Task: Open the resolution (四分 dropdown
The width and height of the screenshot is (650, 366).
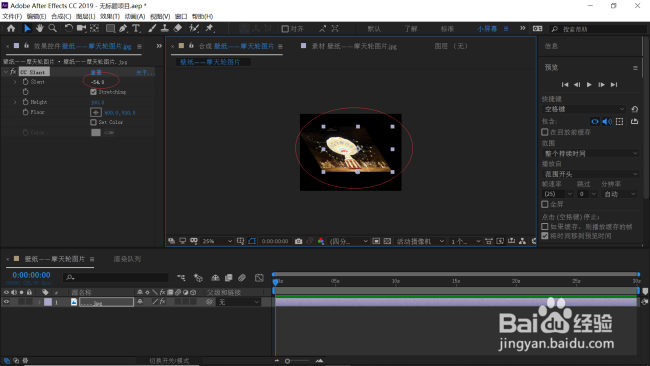Action: click(349, 241)
